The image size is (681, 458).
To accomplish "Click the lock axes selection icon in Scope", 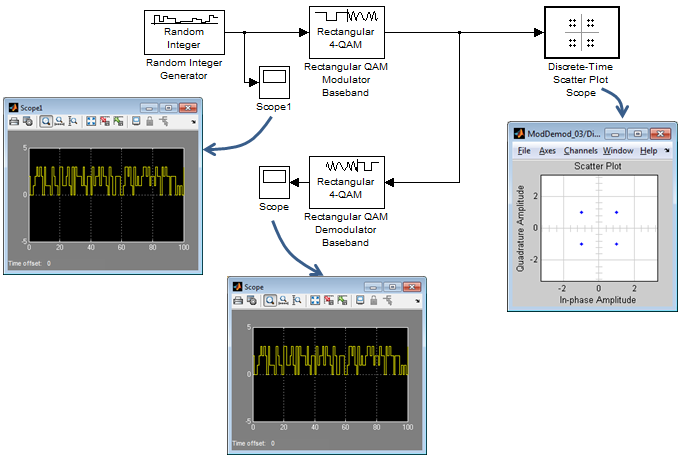I will point(374,300).
